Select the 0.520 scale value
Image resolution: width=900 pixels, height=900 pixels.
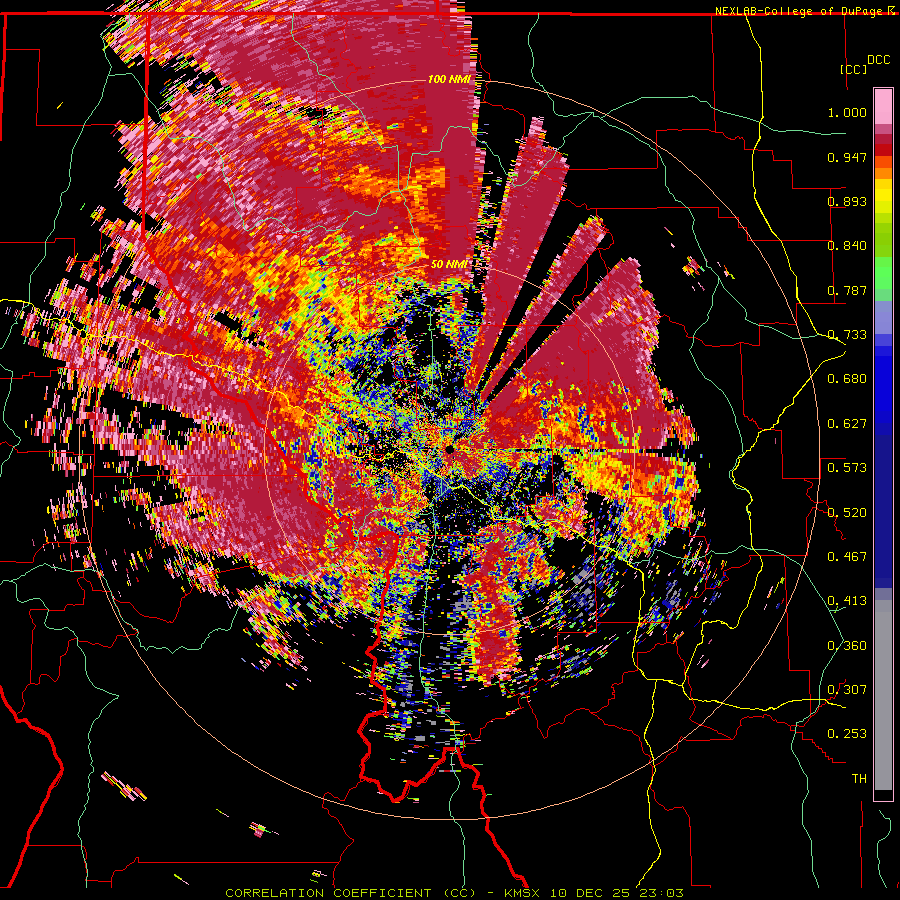[x=847, y=513]
